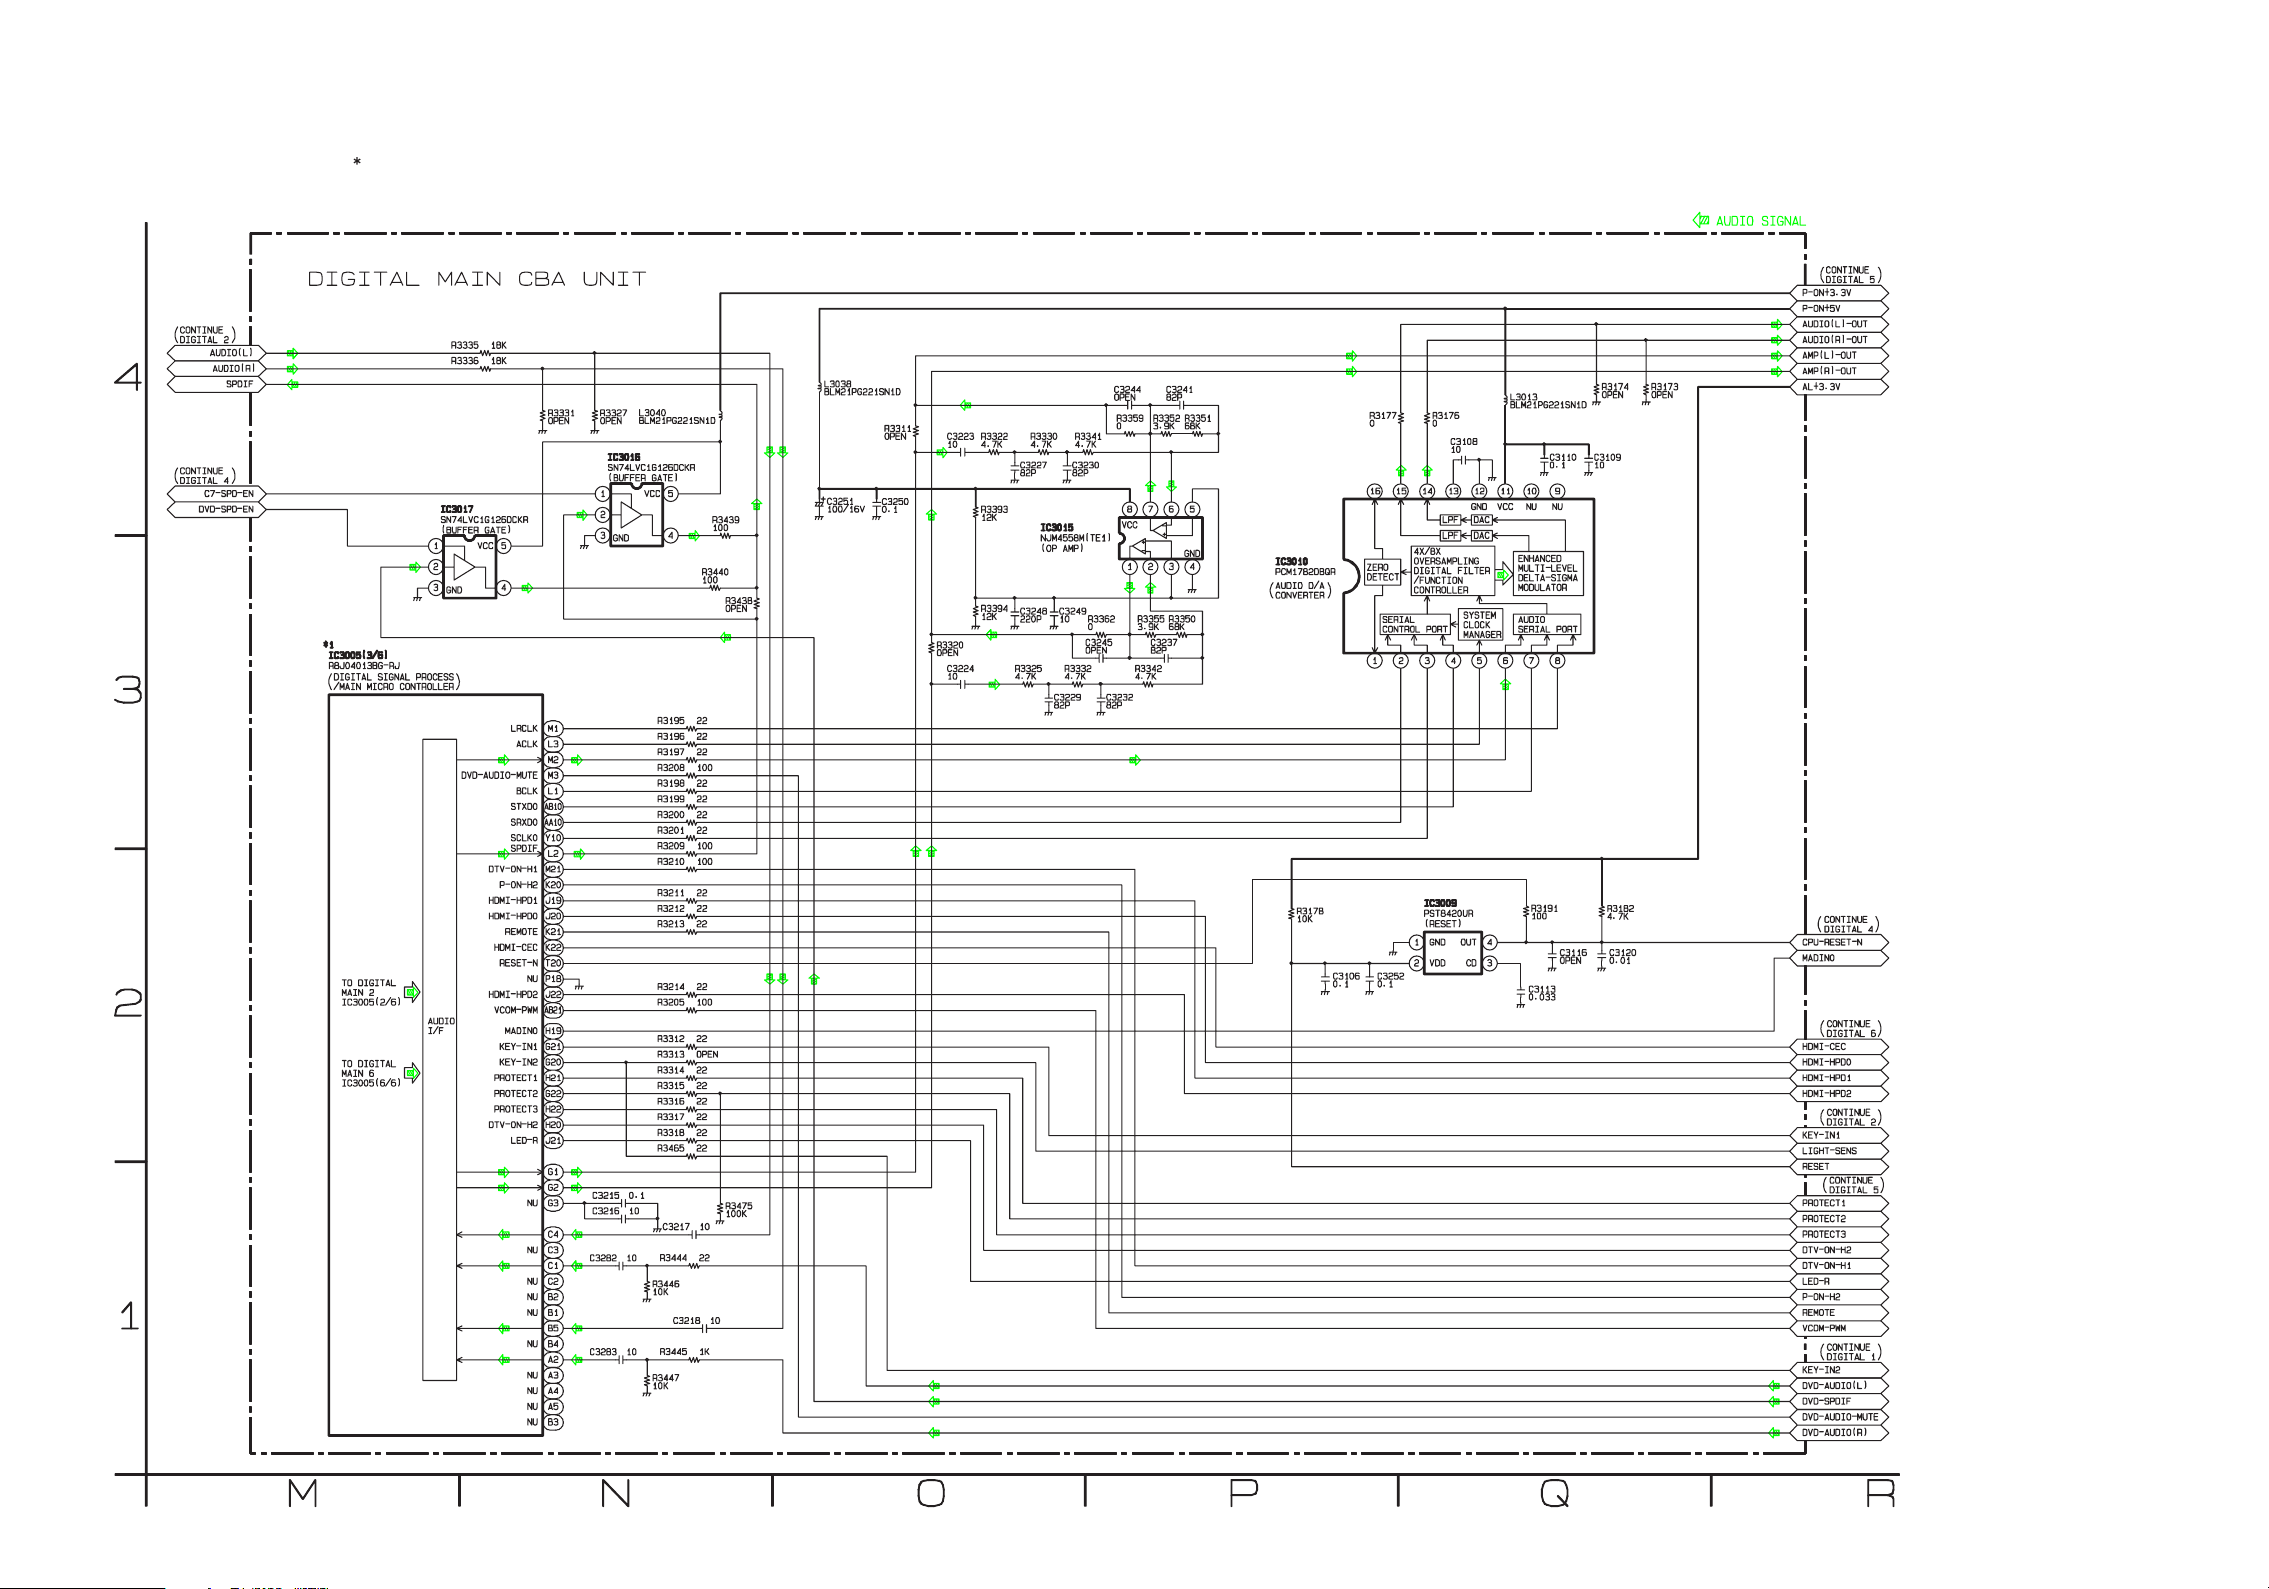2269x1589 pixels.
Task: Click the AUDIO I/F vertical block
Action: (x=439, y=1026)
